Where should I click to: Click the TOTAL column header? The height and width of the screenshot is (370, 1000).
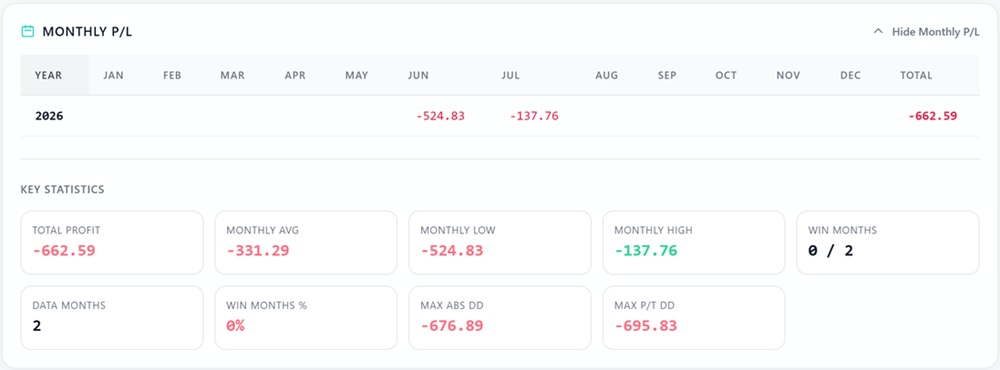pos(916,75)
